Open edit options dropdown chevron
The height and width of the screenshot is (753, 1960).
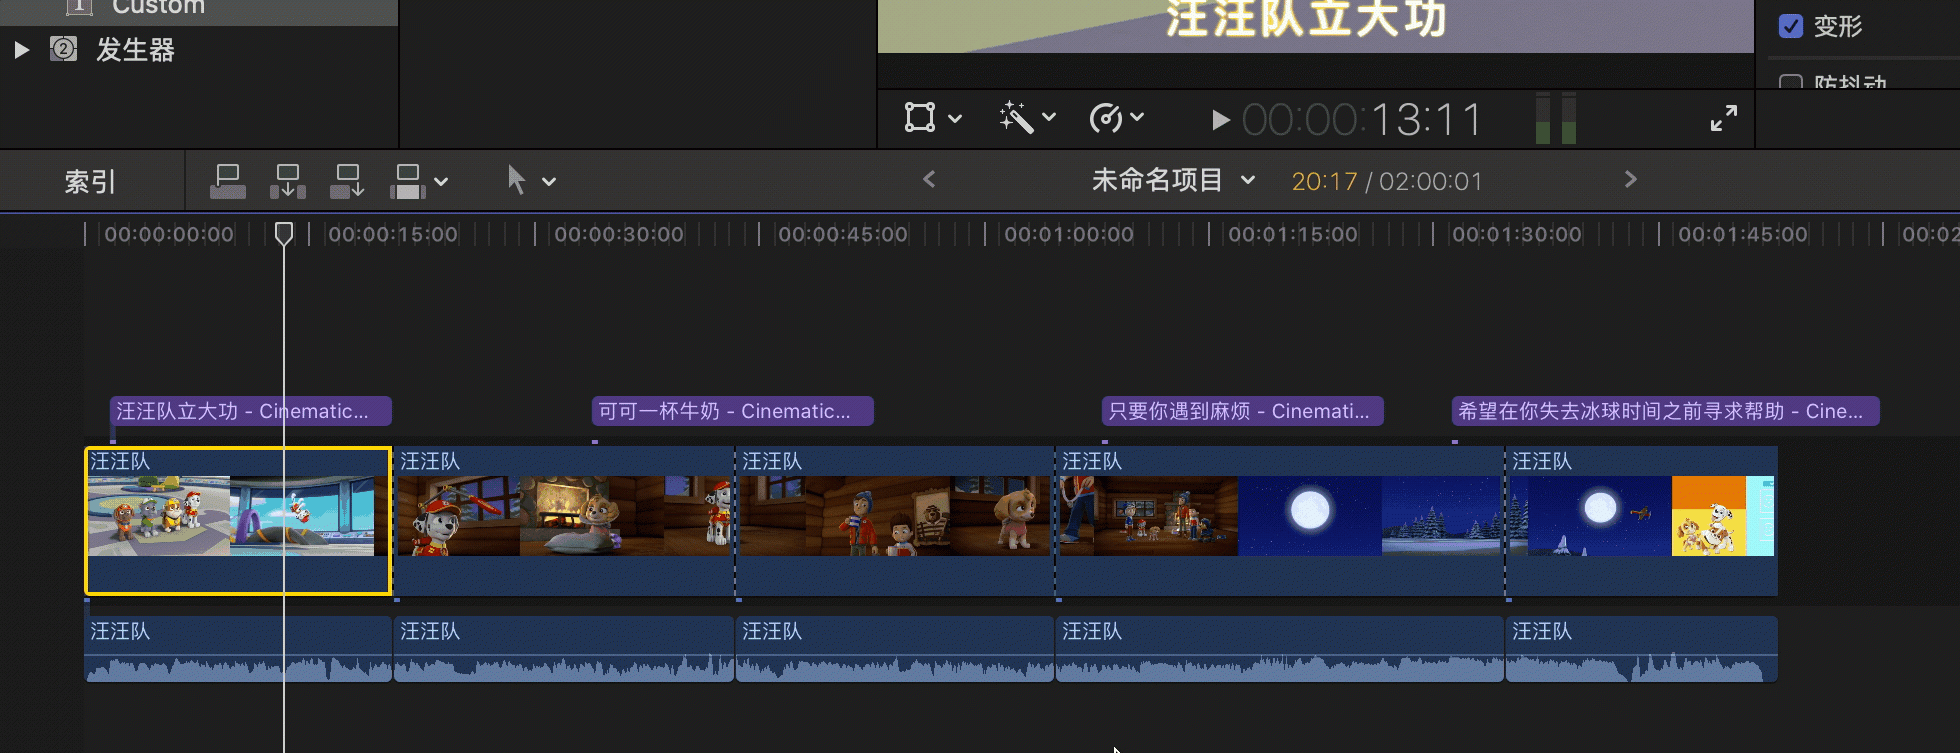pyautogui.click(x=441, y=182)
